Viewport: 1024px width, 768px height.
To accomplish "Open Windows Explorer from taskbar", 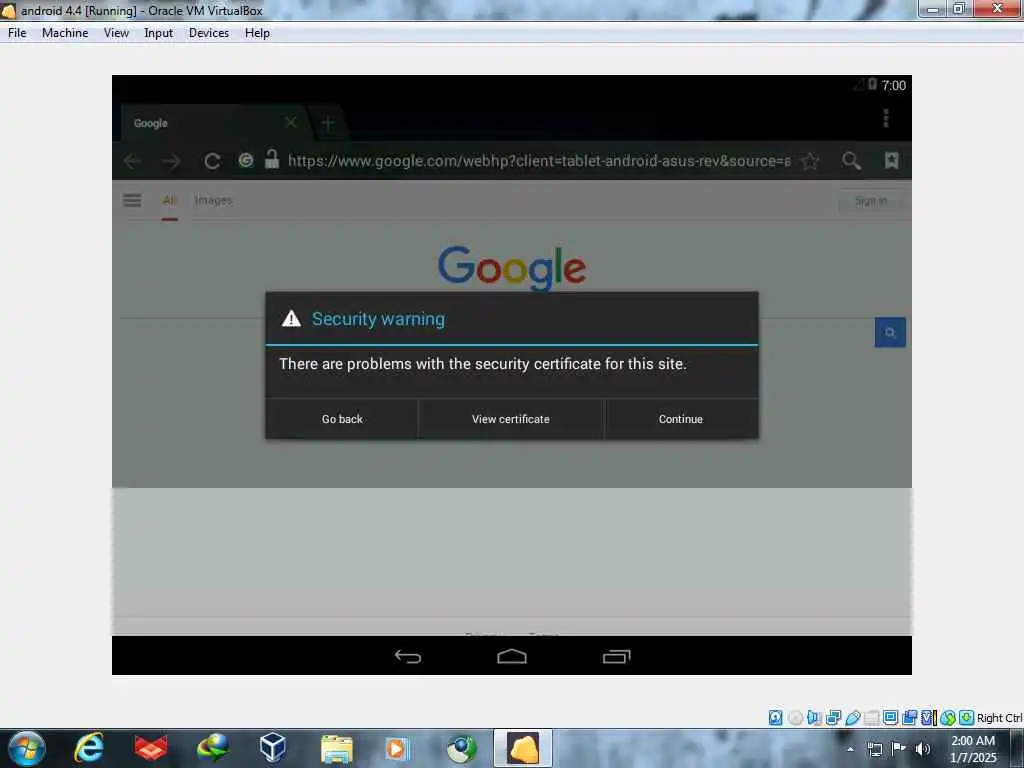I will coord(336,748).
